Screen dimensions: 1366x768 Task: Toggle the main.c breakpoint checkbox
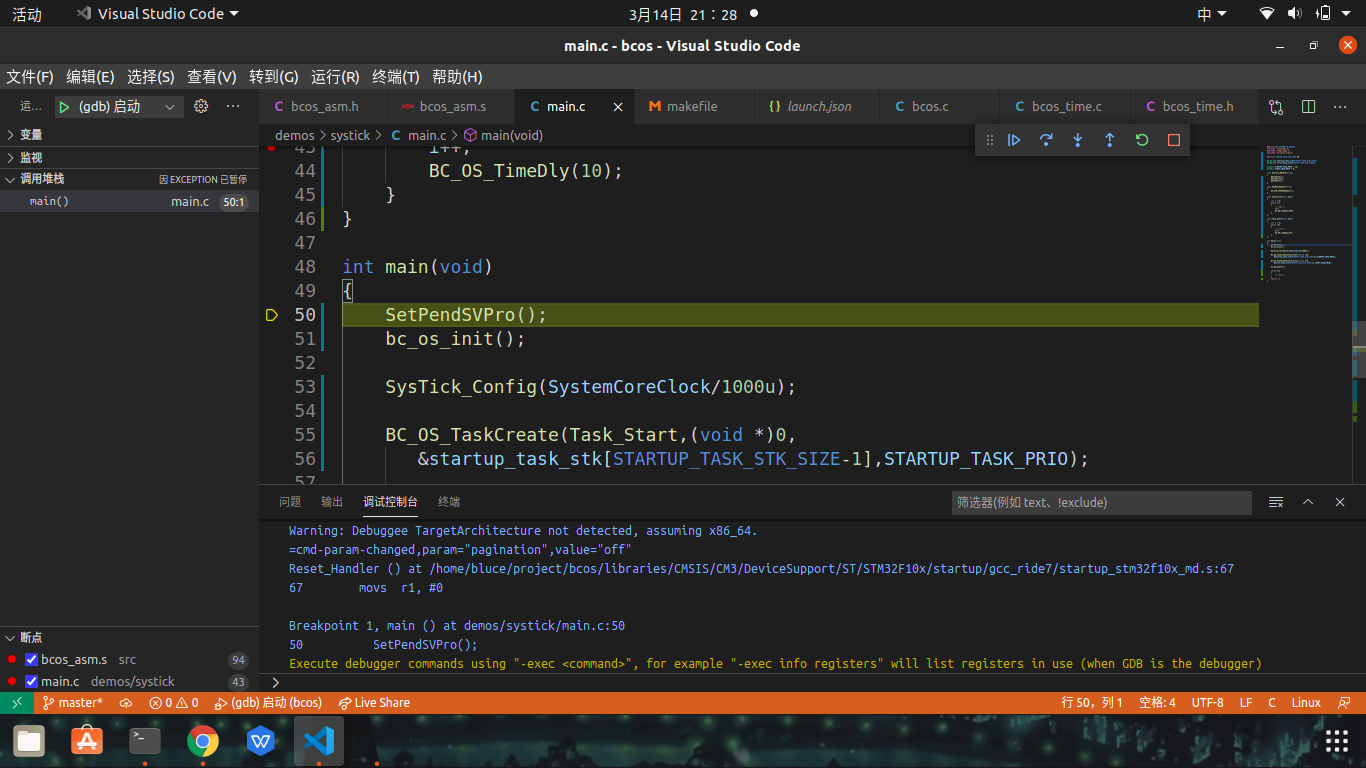(31, 682)
